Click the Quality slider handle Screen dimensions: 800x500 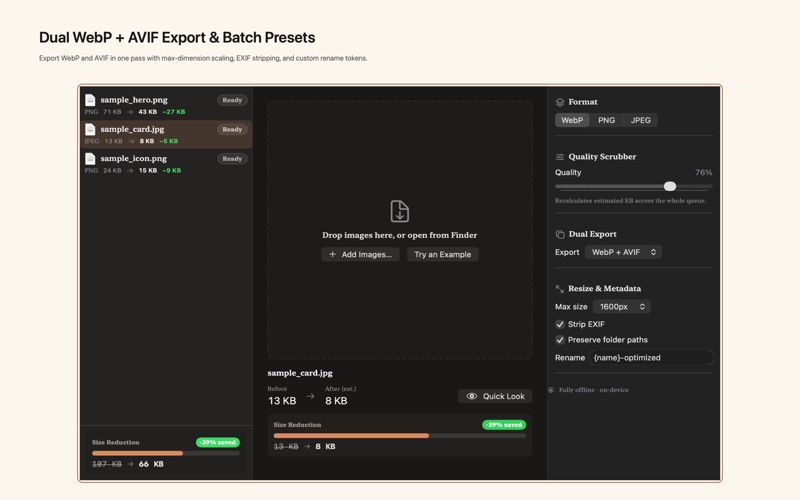click(670, 186)
